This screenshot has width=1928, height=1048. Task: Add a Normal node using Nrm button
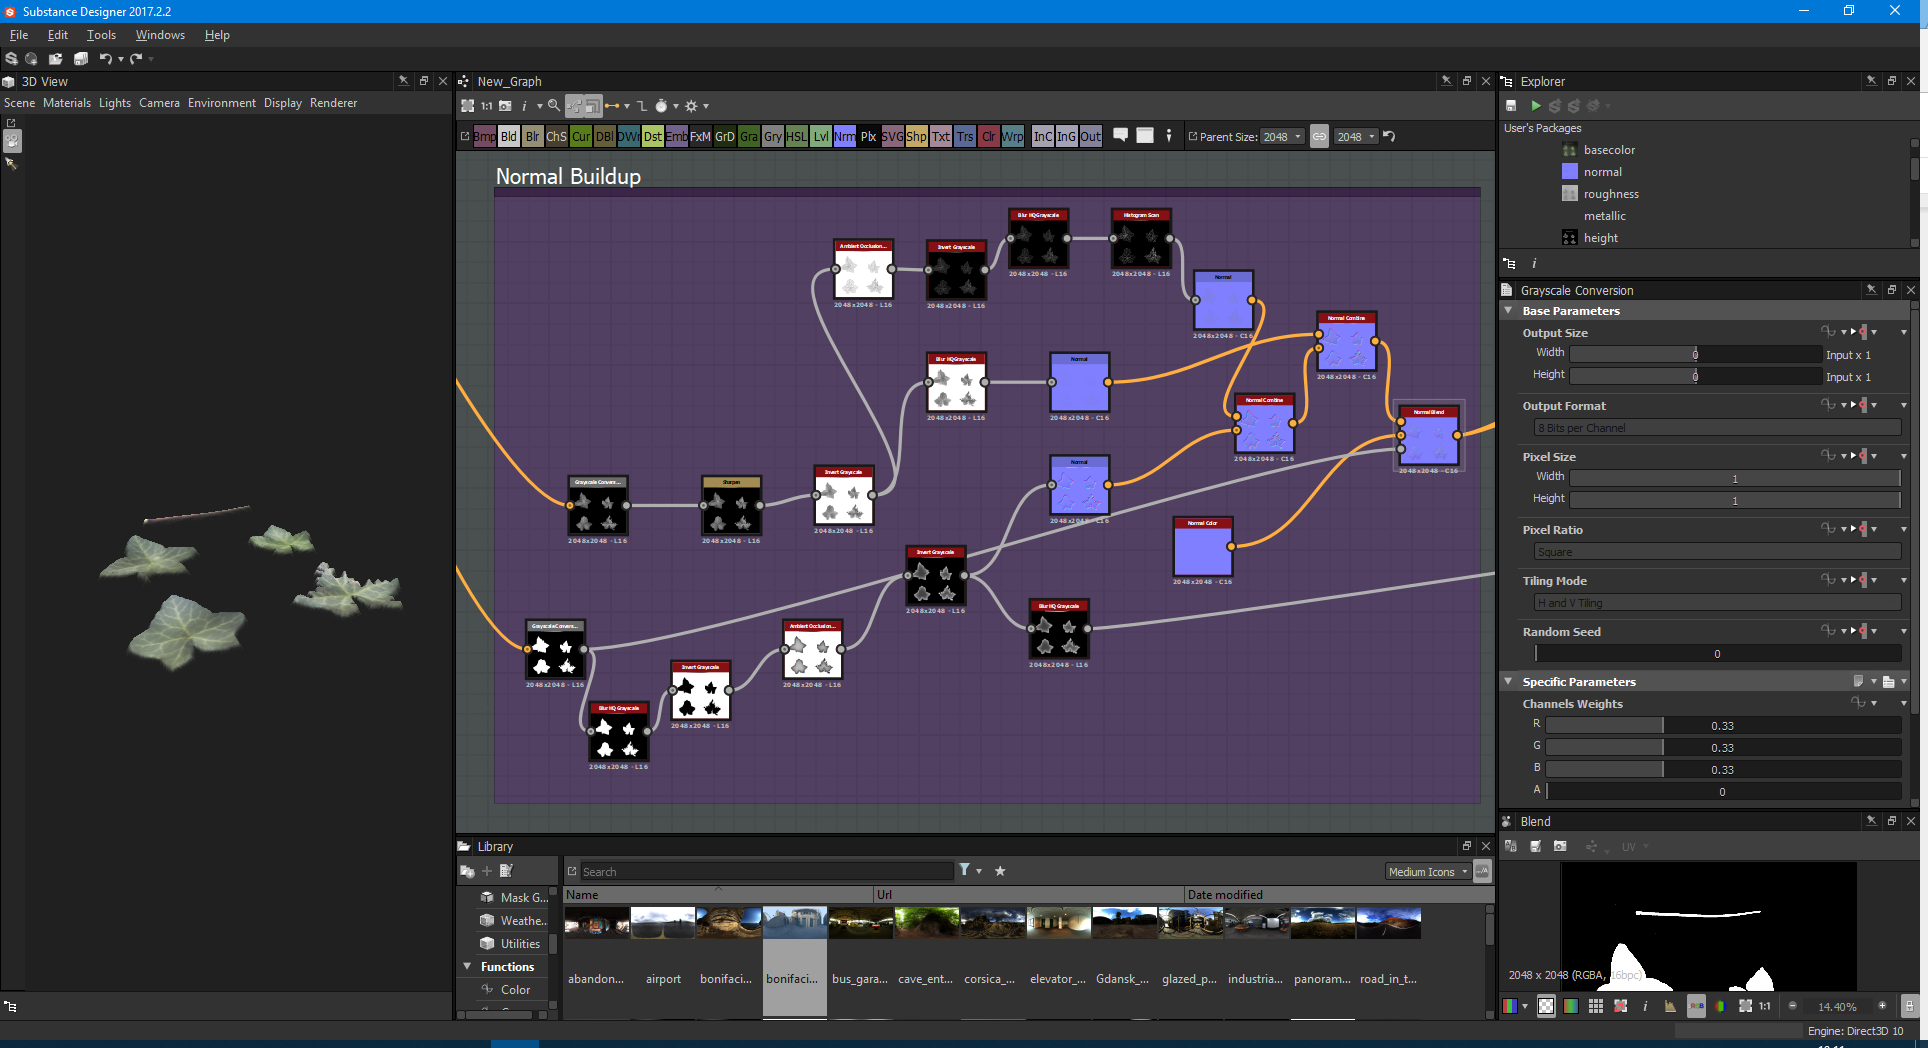[845, 137]
